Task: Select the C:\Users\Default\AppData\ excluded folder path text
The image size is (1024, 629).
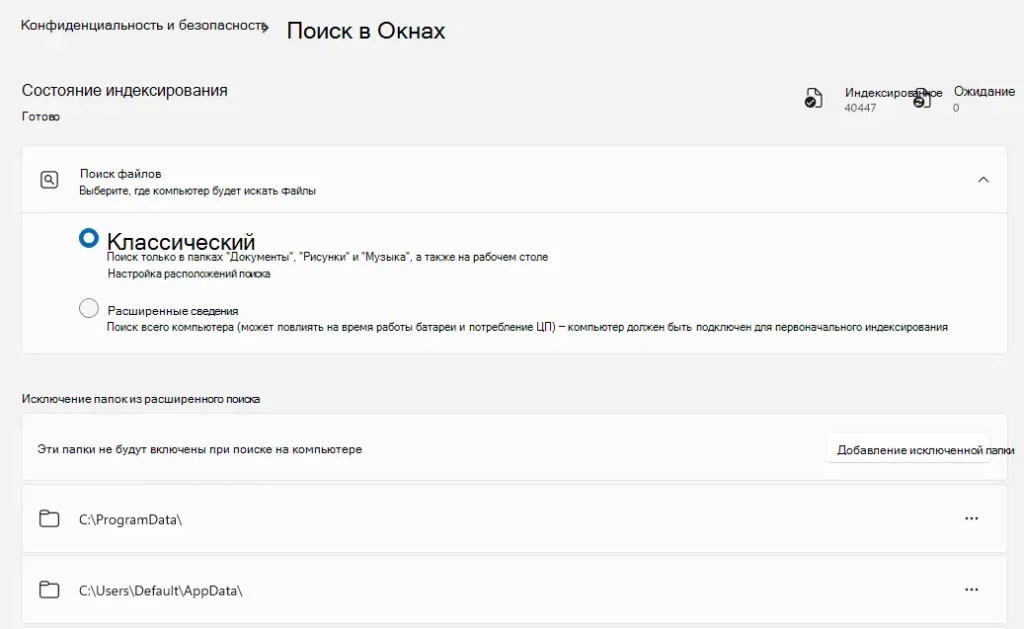Action: click(161, 591)
